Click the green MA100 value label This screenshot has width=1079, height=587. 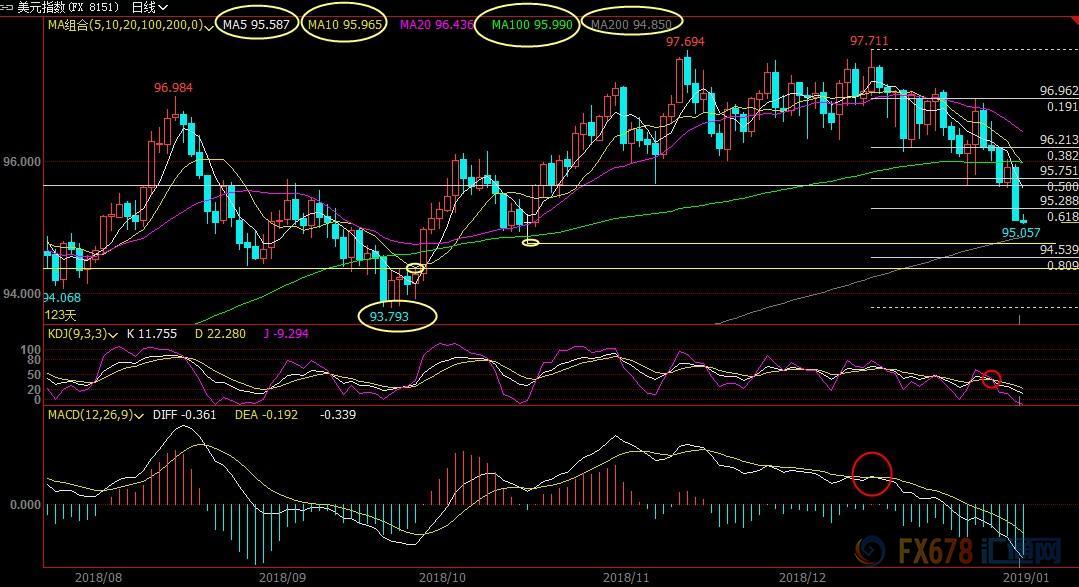(x=532, y=24)
